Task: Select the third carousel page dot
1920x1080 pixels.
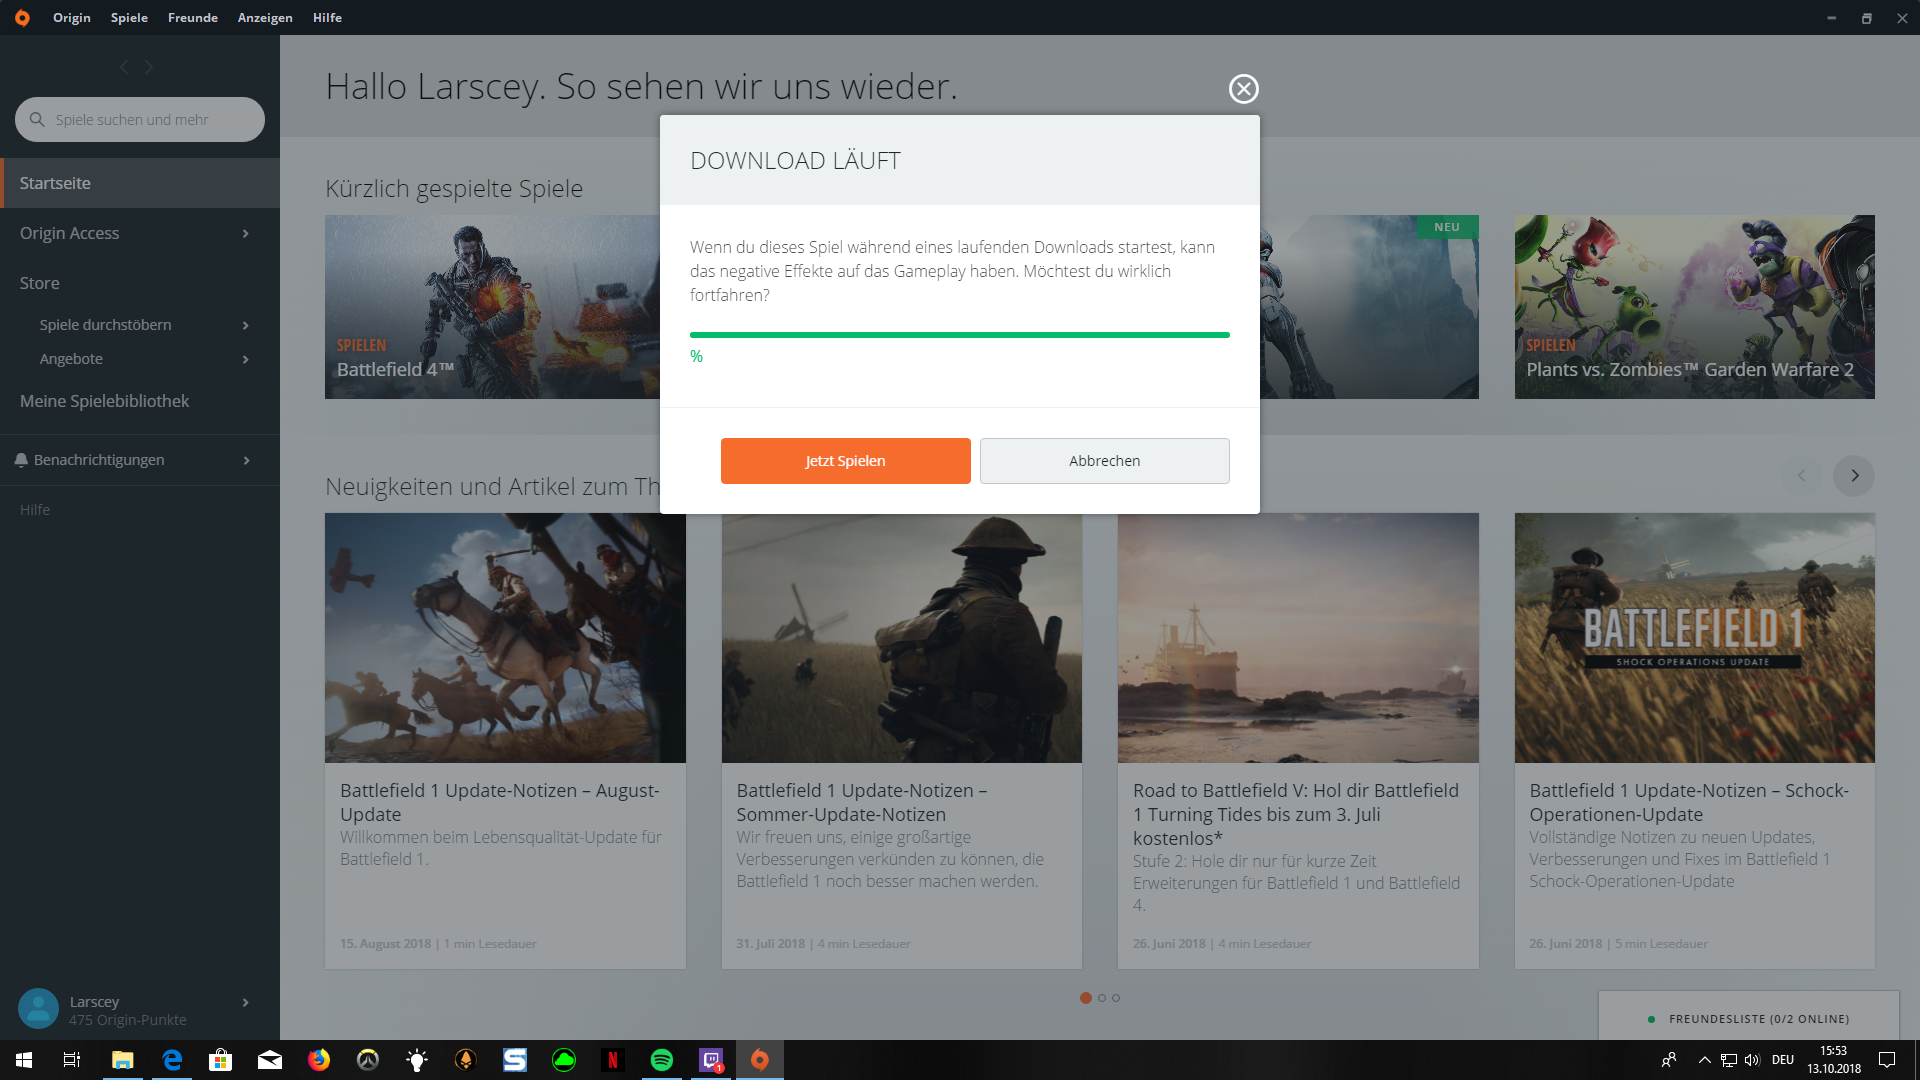Action: [1116, 998]
